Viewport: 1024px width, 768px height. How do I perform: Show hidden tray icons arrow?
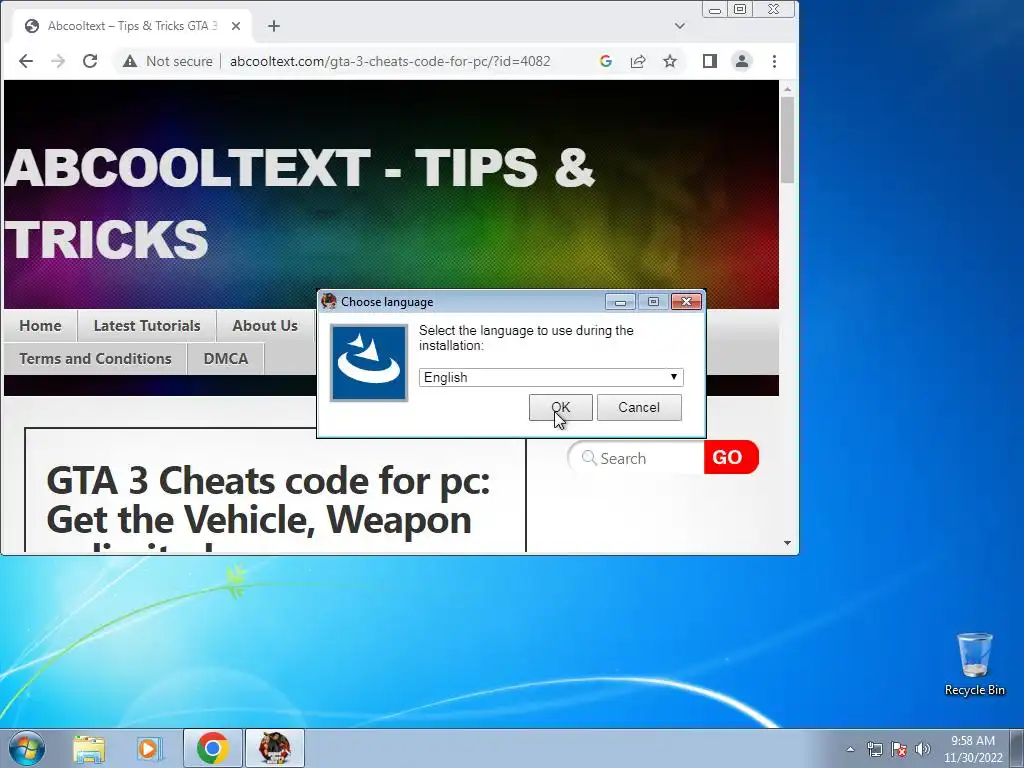850,749
